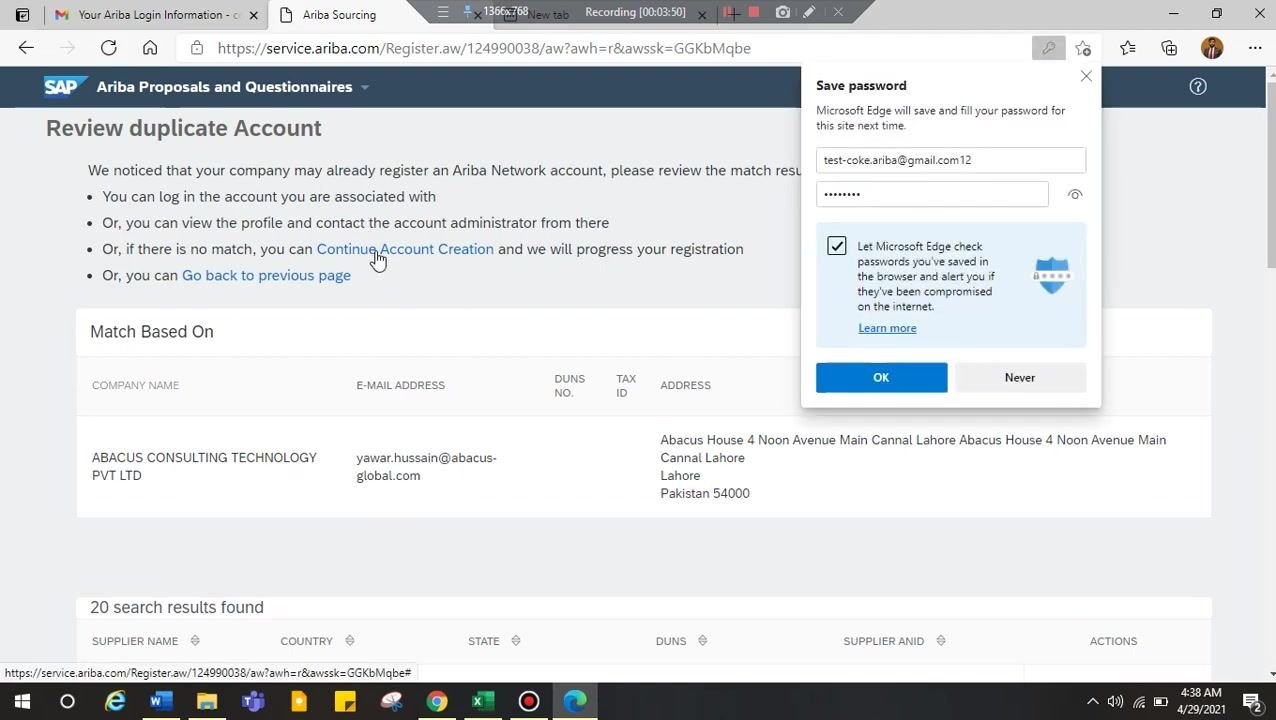Add this page to favorites
The image size is (1276, 720).
1084,48
